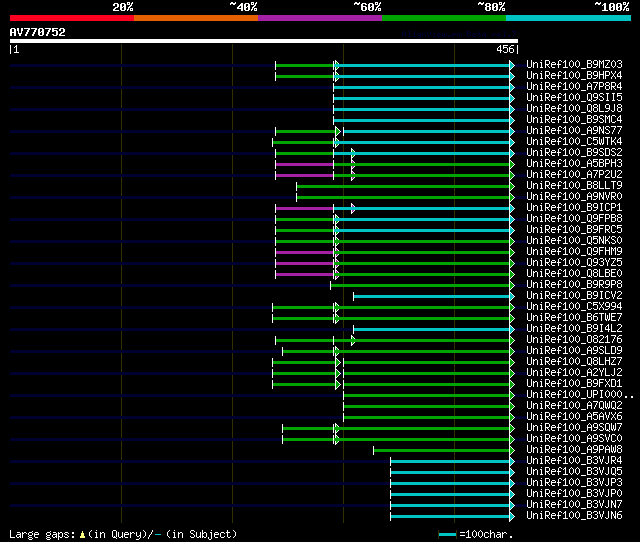640x542 pixels.
Task: Select the UniRef100_Q93YZ5 label
Action: click(x=574, y=263)
